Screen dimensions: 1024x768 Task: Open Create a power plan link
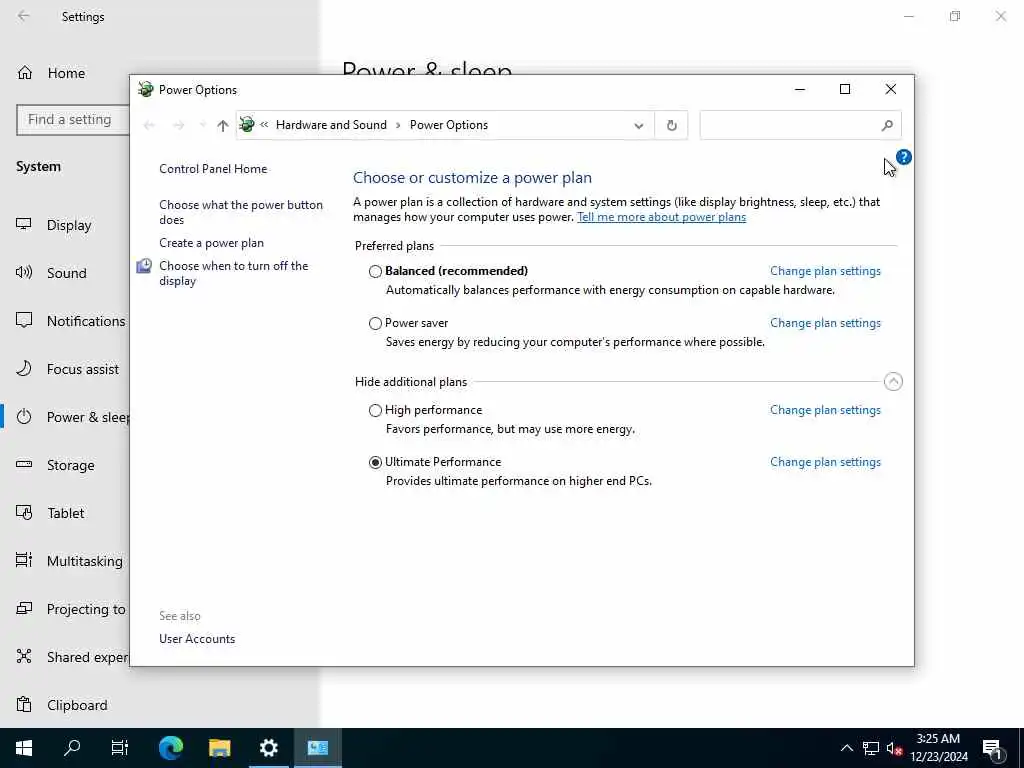click(x=212, y=243)
